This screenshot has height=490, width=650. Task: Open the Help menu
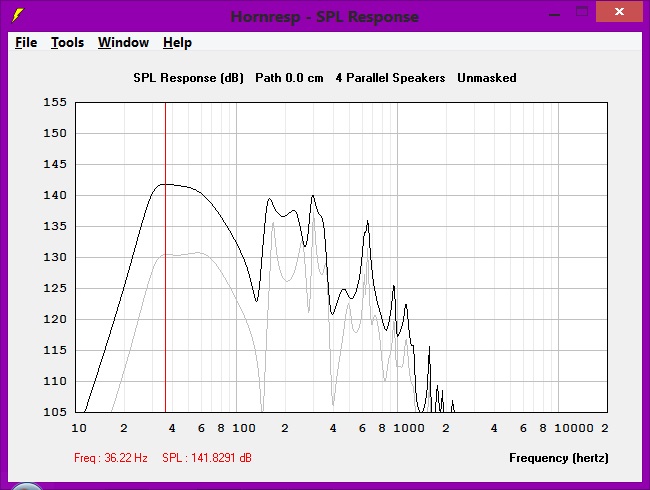point(177,42)
